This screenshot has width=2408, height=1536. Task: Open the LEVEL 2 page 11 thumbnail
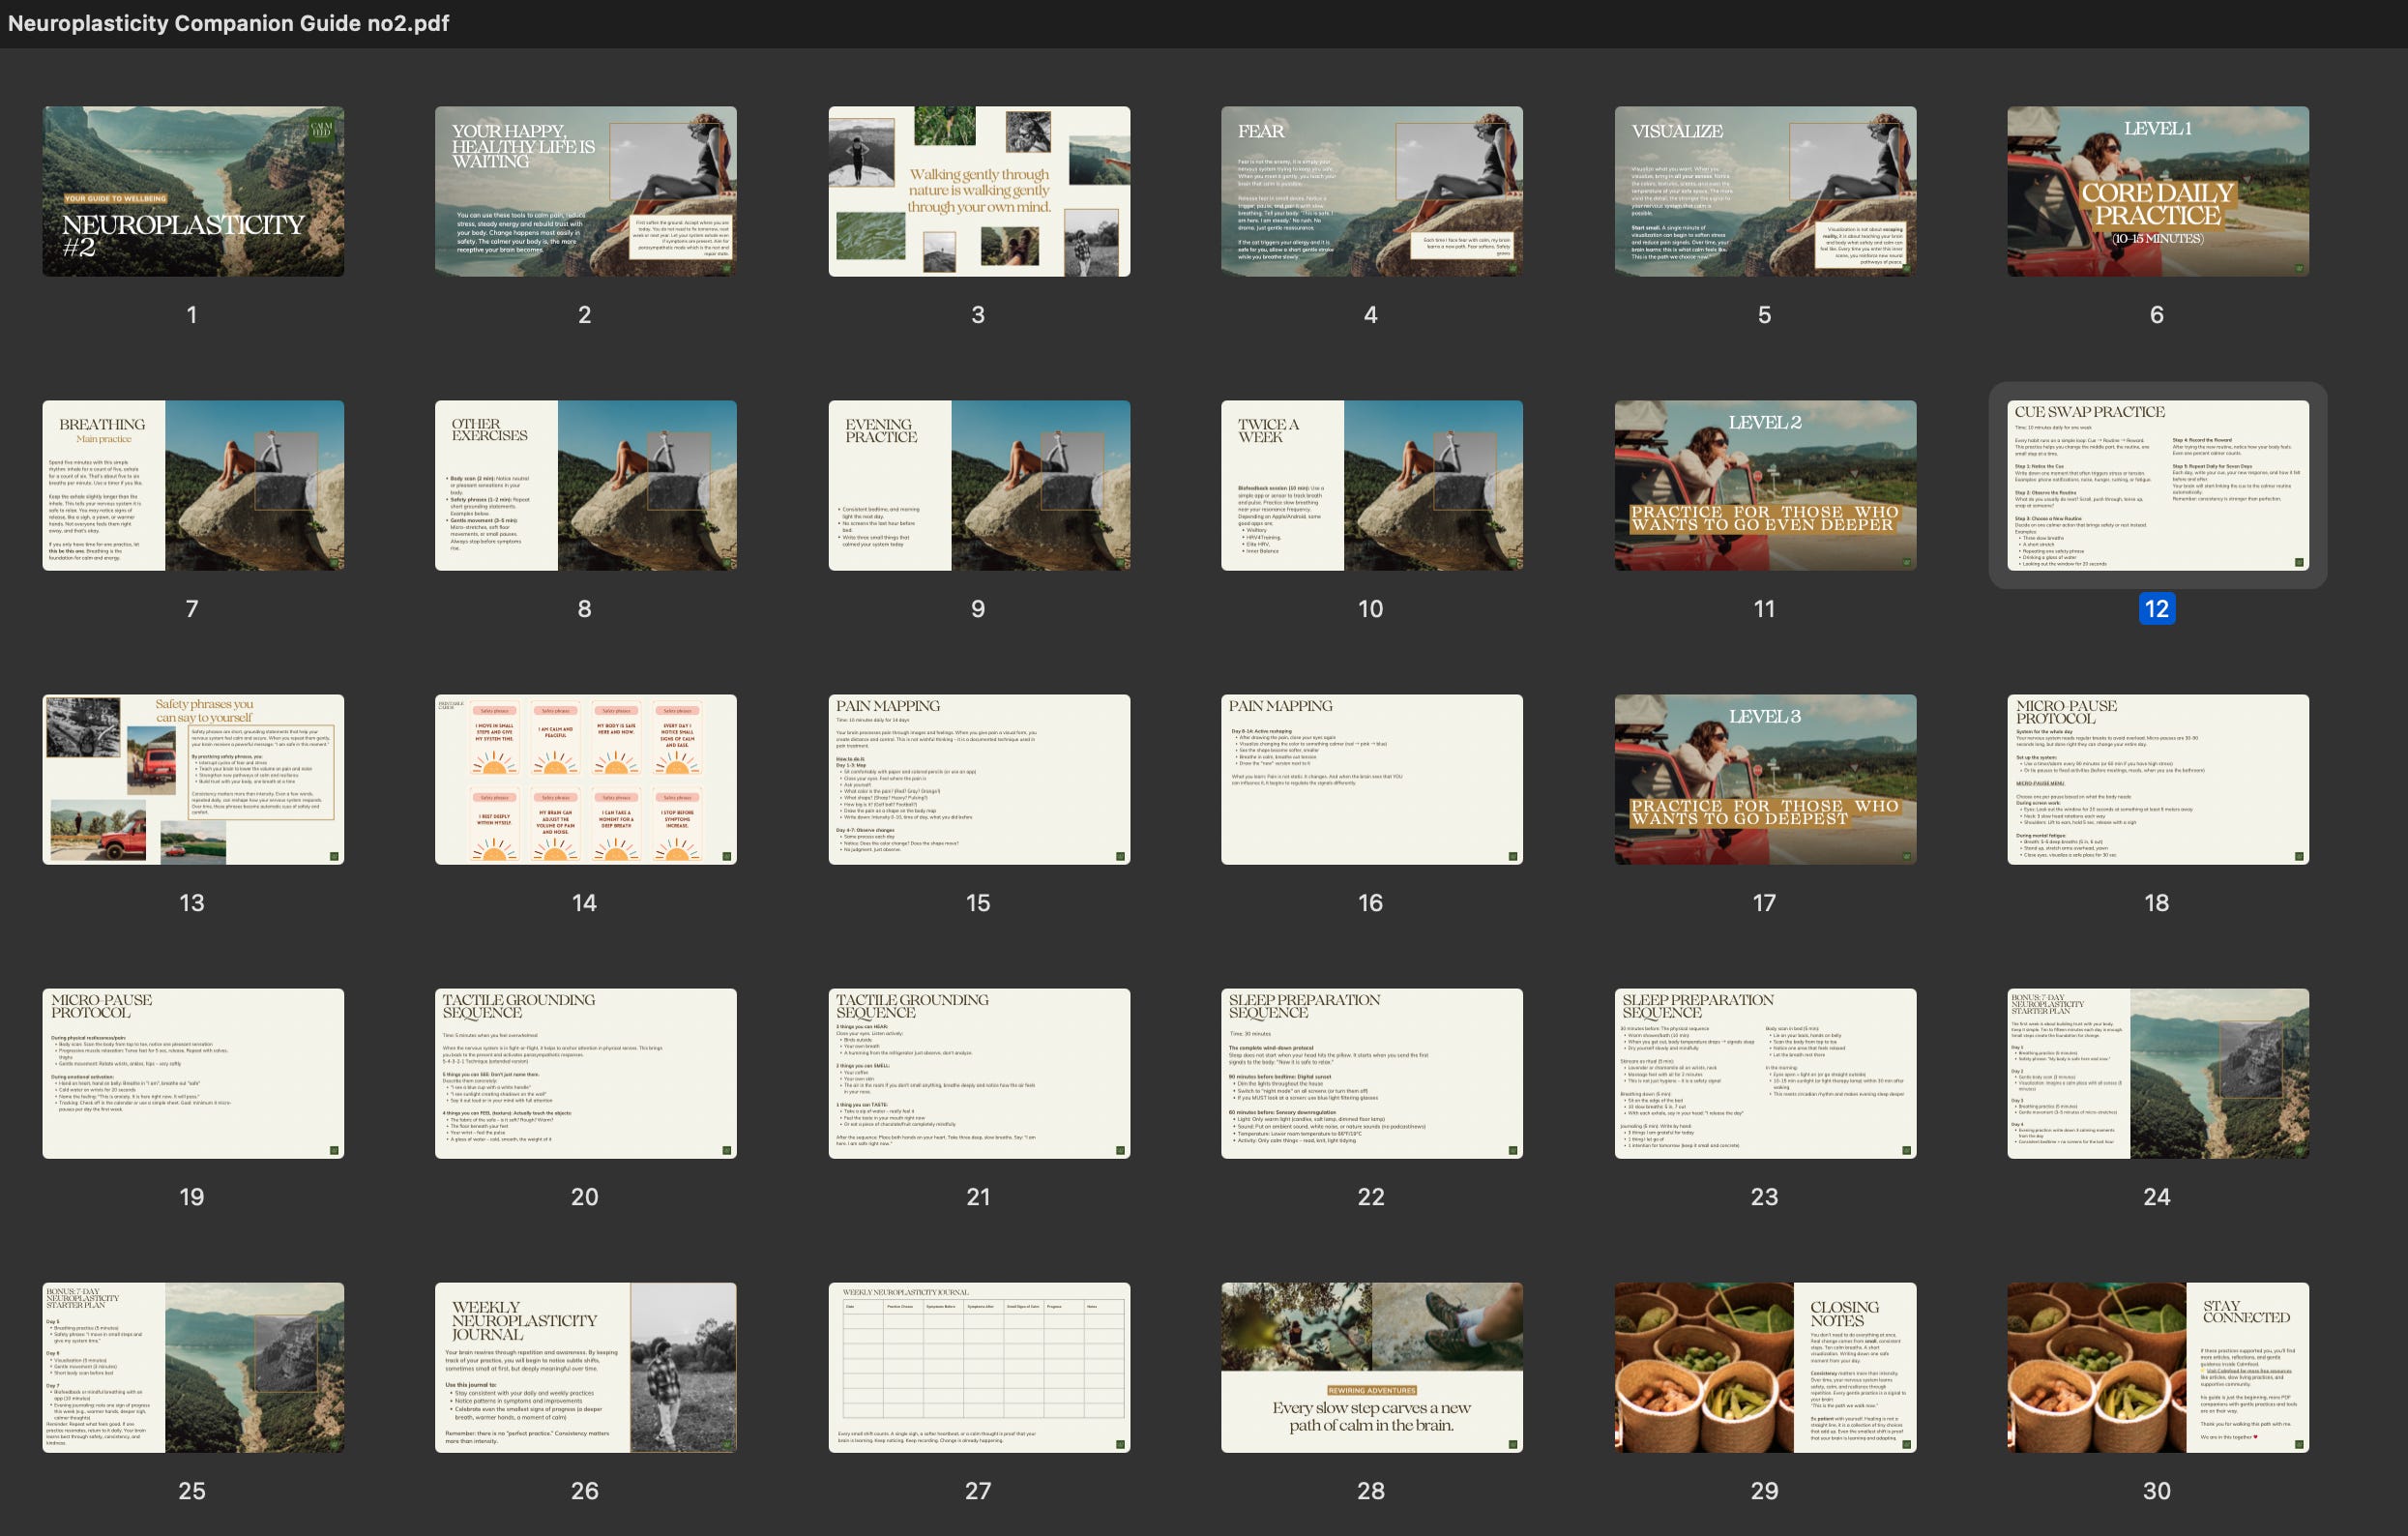(x=1765, y=485)
